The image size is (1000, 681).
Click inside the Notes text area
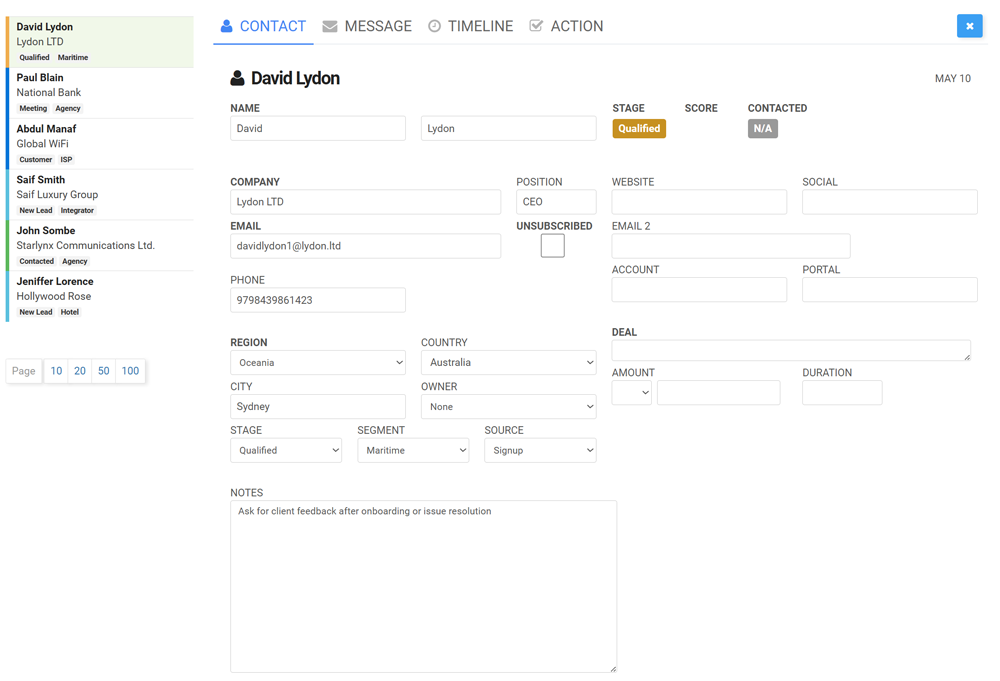click(423, 586)
